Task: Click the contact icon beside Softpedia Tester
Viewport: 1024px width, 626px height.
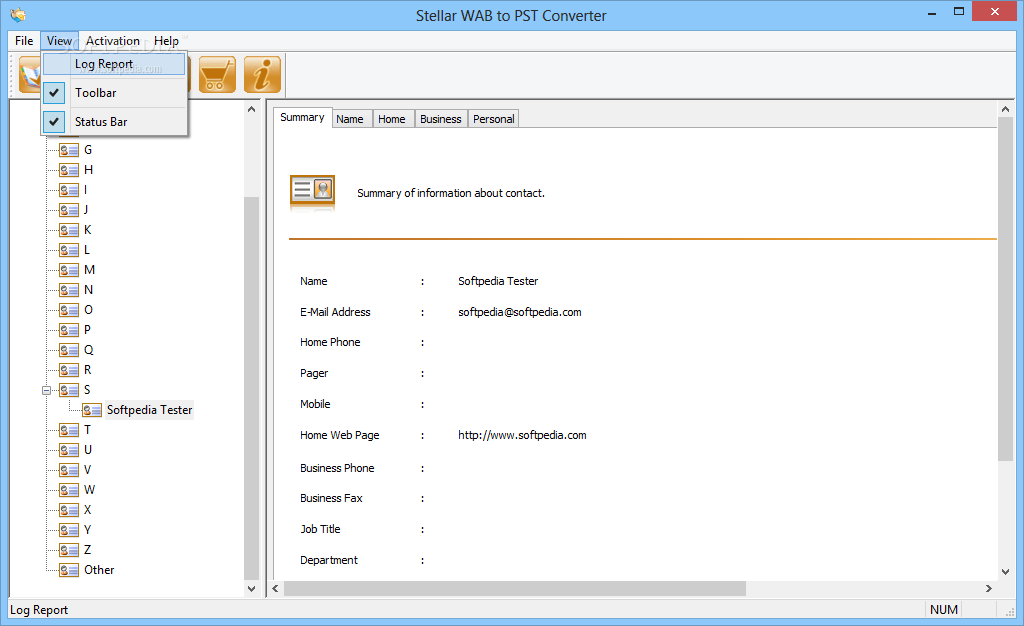Action: point(92,411)
